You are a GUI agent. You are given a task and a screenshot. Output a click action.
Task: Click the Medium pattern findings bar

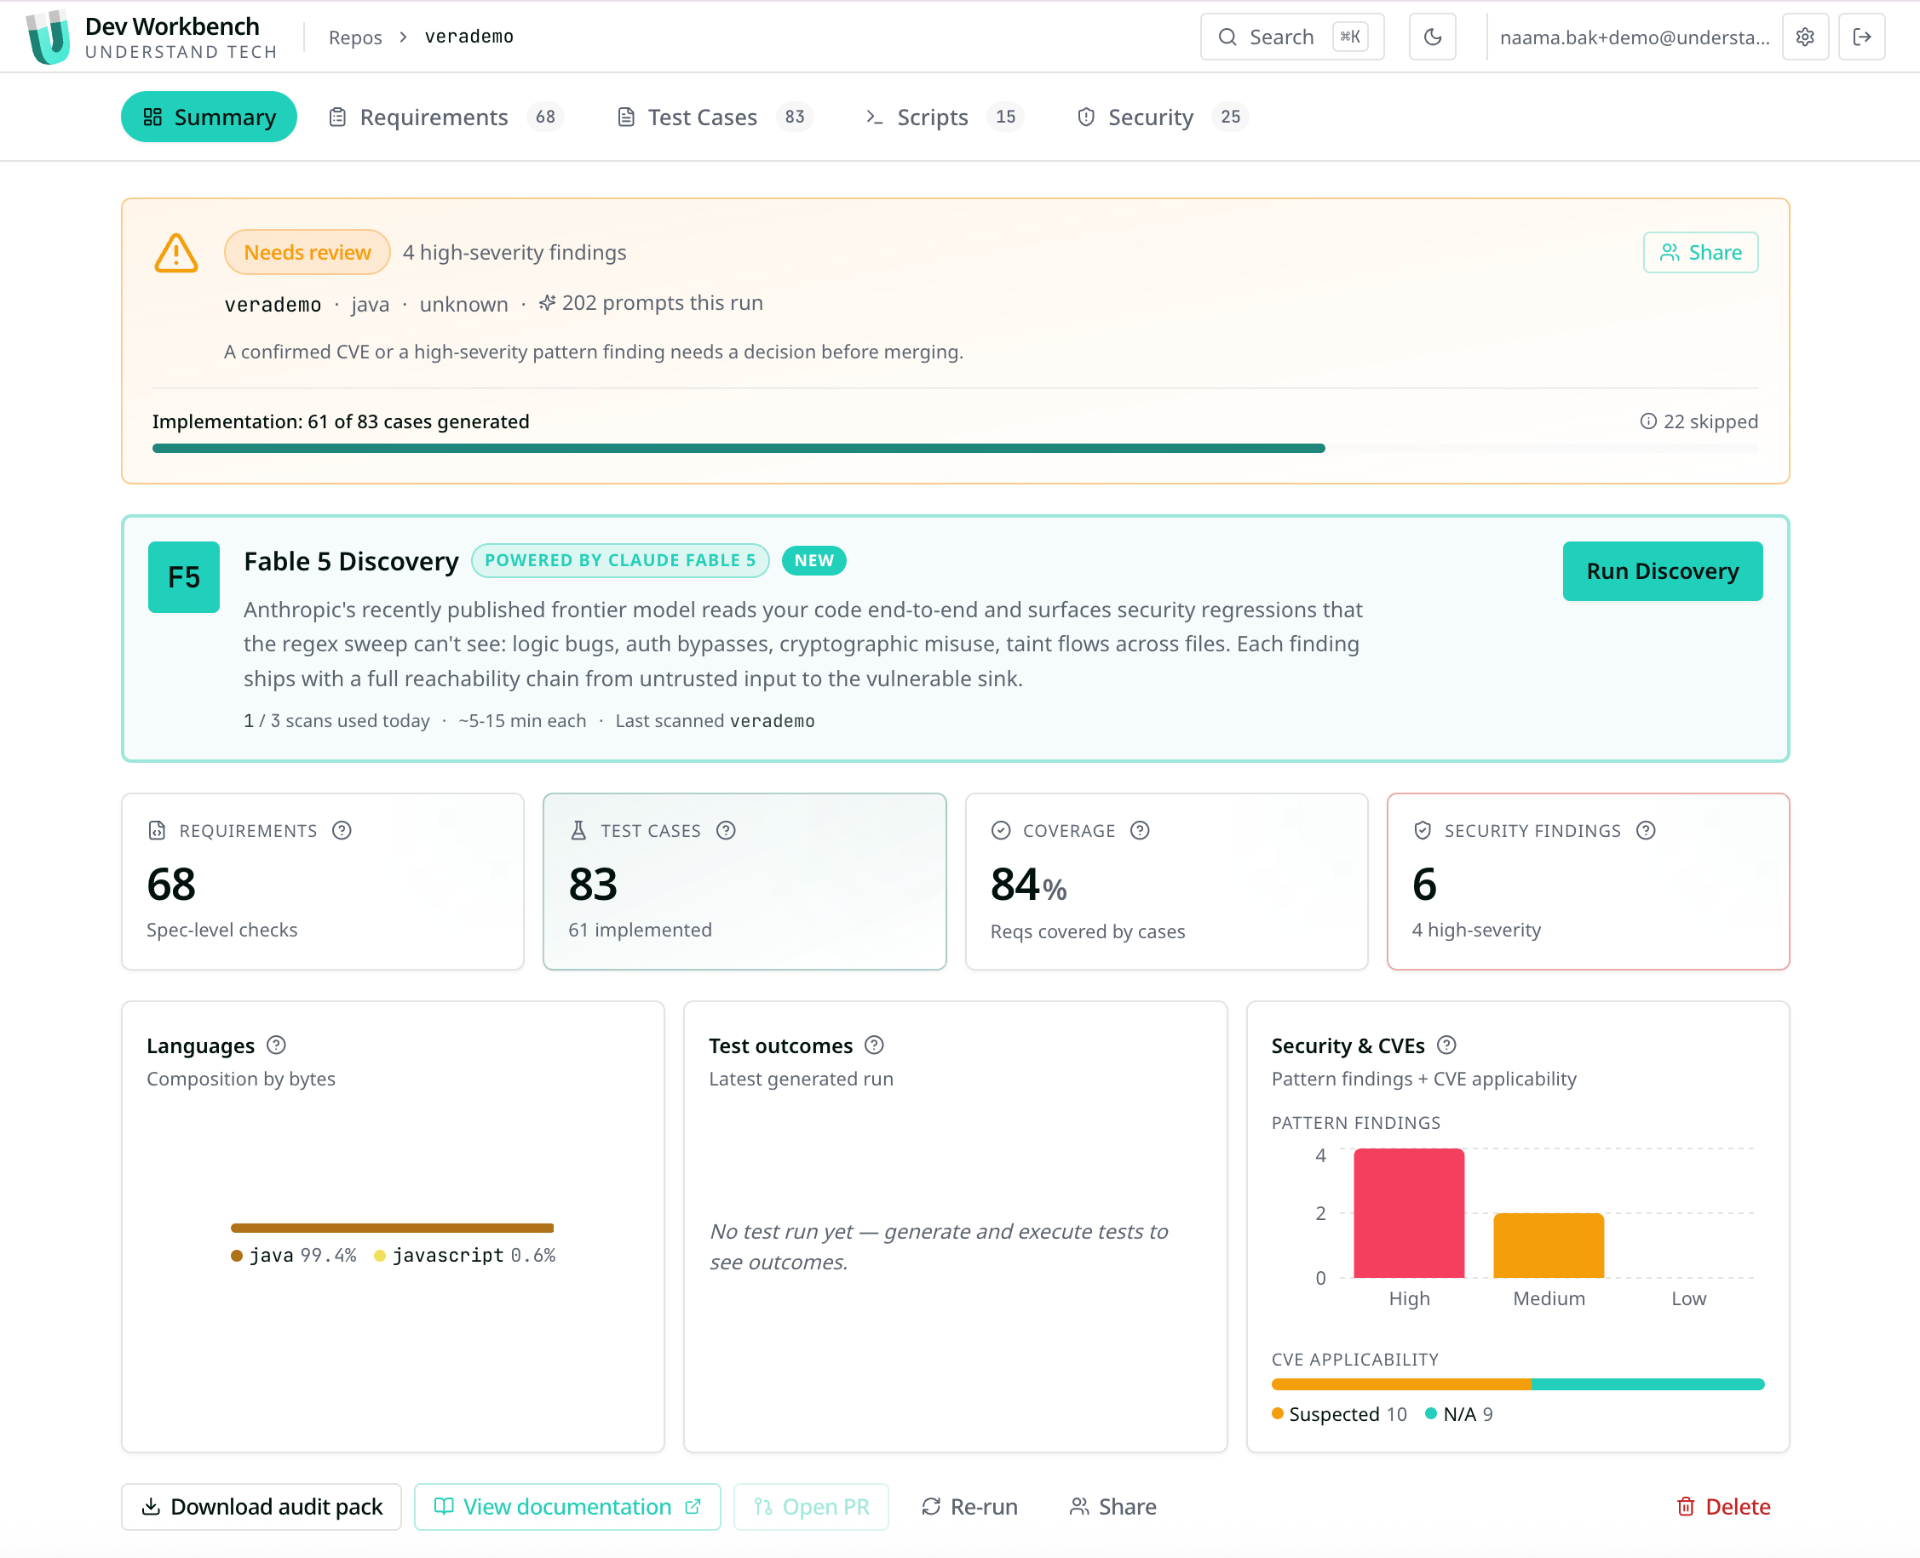[x=1549, y=1245]
